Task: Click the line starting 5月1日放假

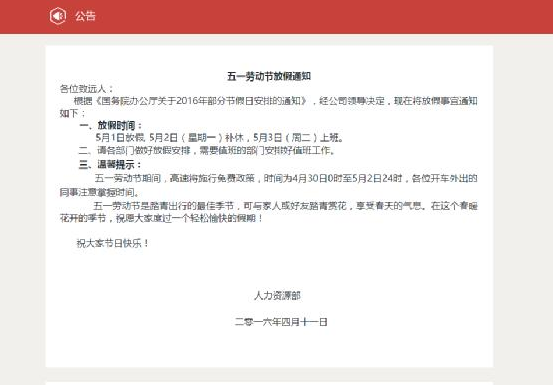Action: point(219,138)
